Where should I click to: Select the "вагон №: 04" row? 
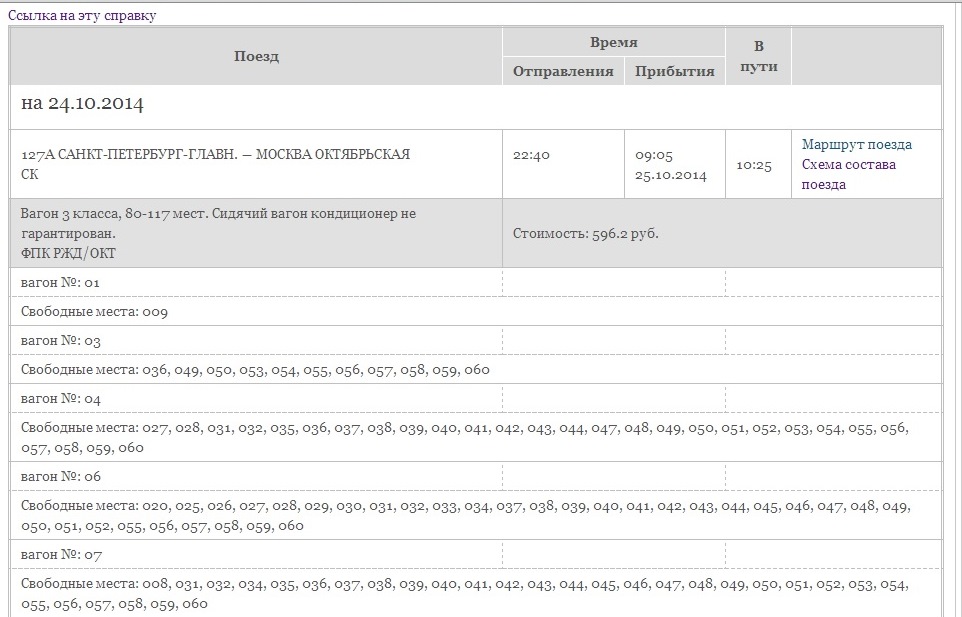61,398
